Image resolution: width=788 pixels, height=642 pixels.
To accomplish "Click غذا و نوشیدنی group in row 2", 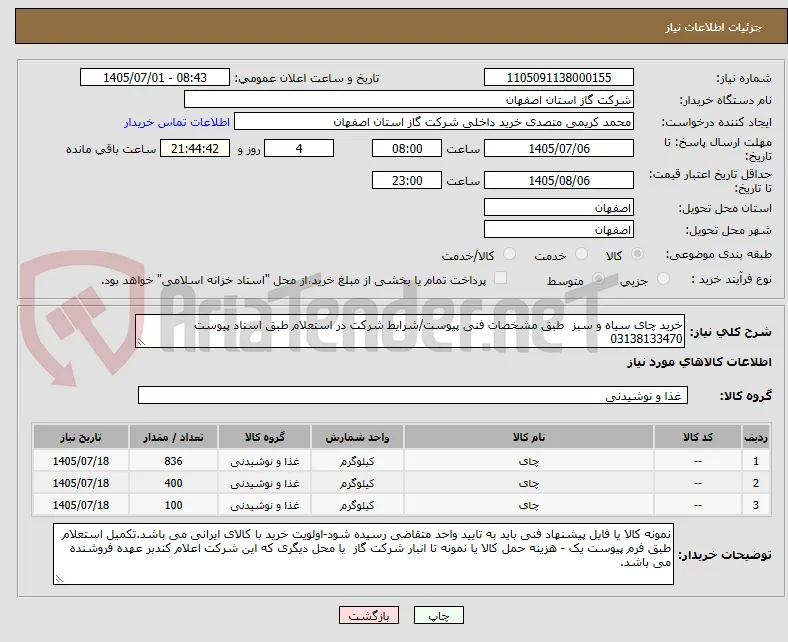I will tap(265, 484).
